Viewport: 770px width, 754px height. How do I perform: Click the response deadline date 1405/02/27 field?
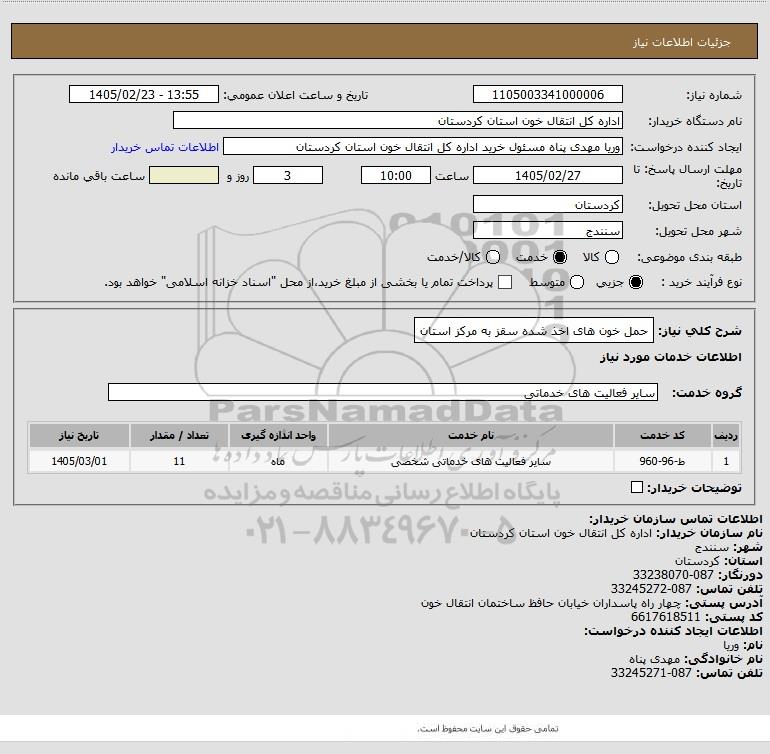click(548, 175)
